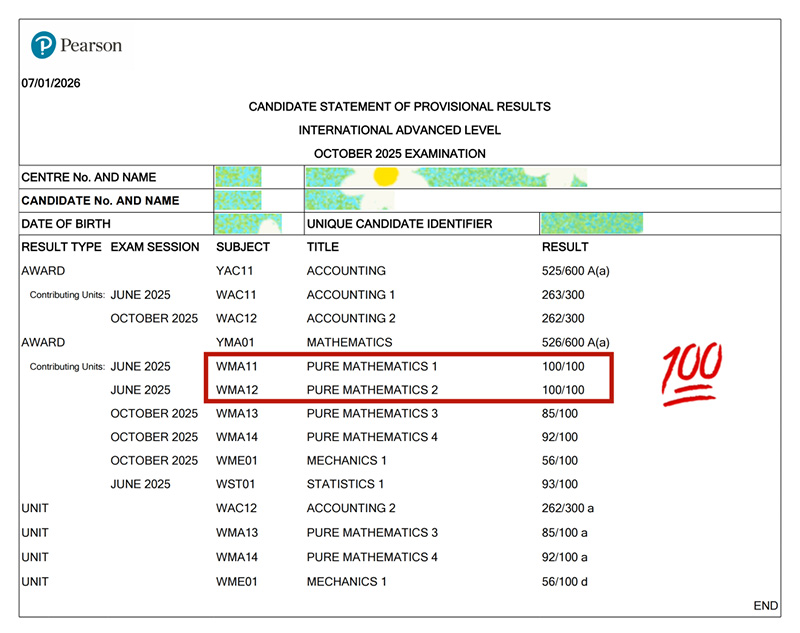The height and width of the screenshot is (633, 800).
Task: Select the Statistics 1 result 93/100
Action: tap(559, 485)
